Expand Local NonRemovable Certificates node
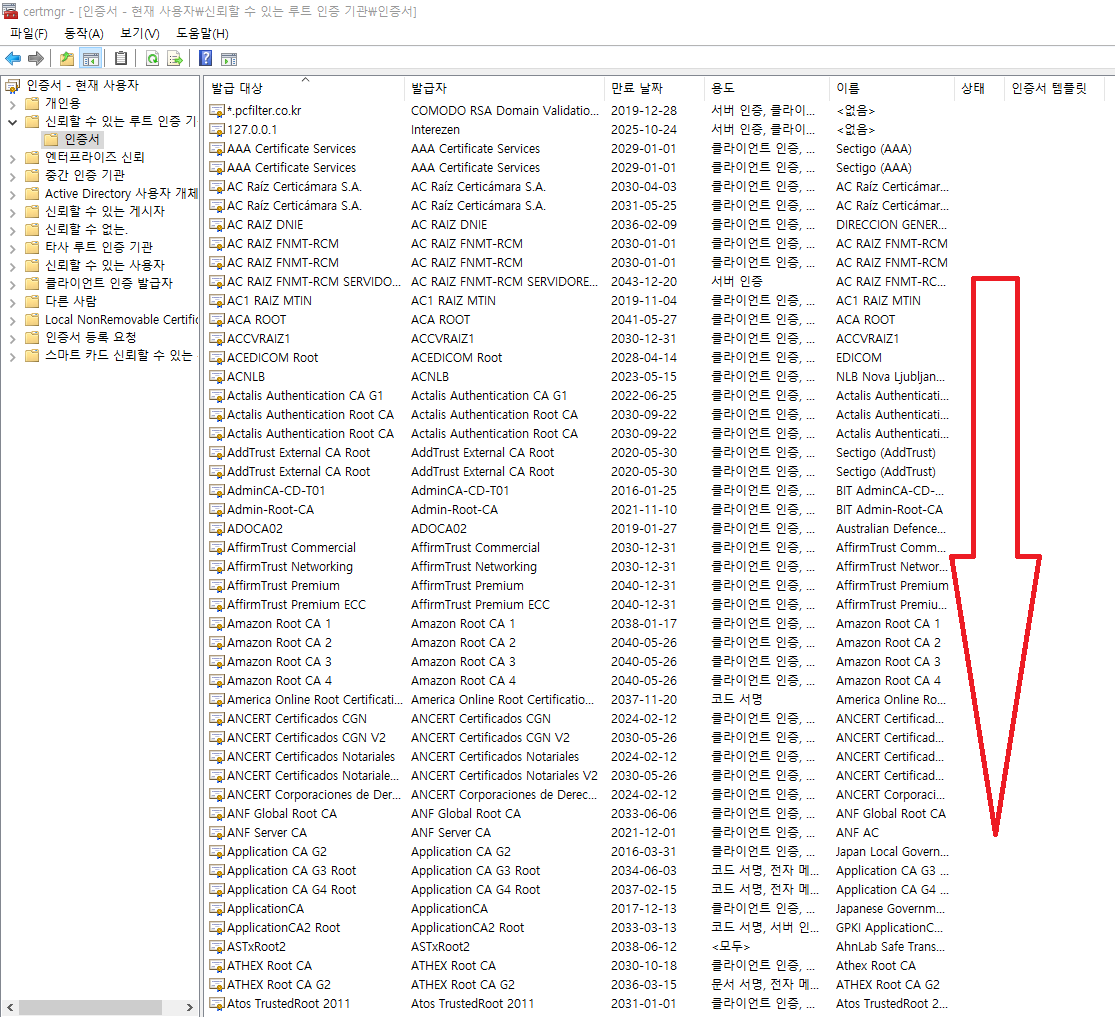 pyautogui.click(x=12, y=320)
